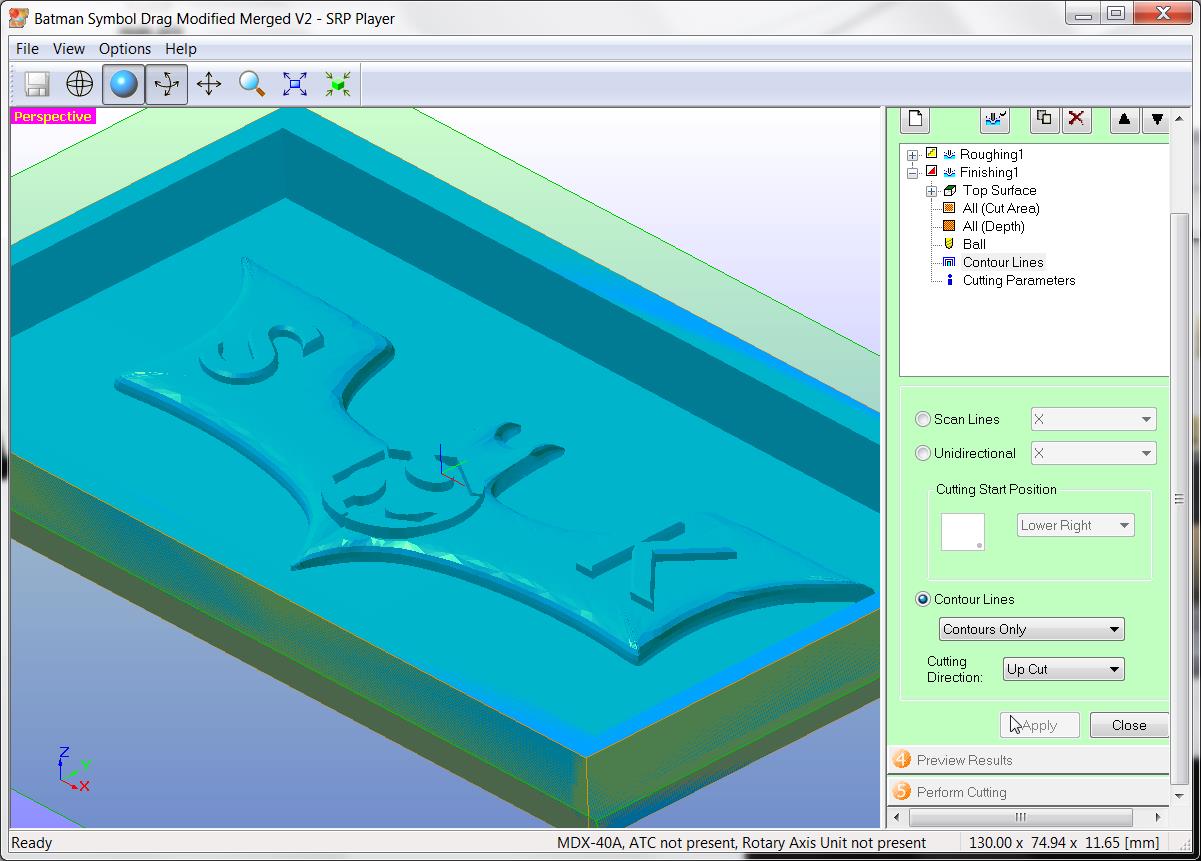Select the Scan Lines radio button
The width and height of the screenshot is (1201, 861).
(x=923, y=419)
